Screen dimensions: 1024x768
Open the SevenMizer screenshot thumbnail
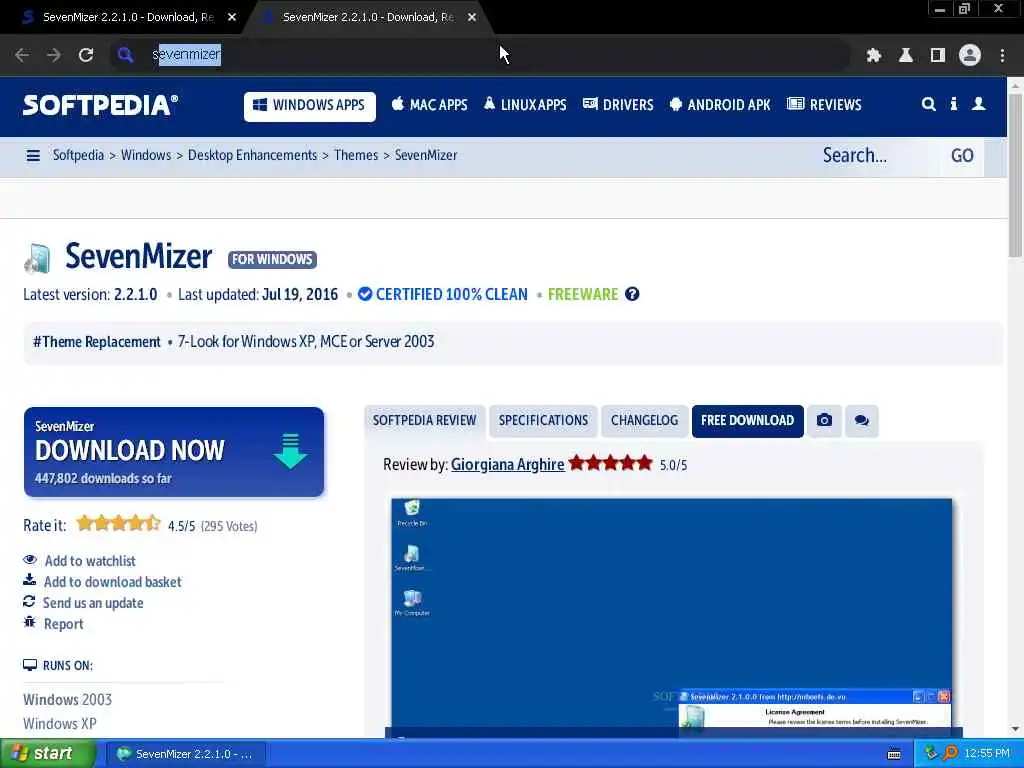[x=671, y=618]
